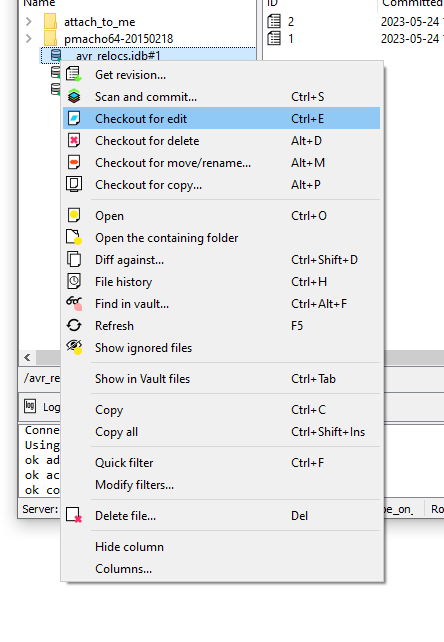Click the Checkout for move/rename icon

[x=74, y=163]
